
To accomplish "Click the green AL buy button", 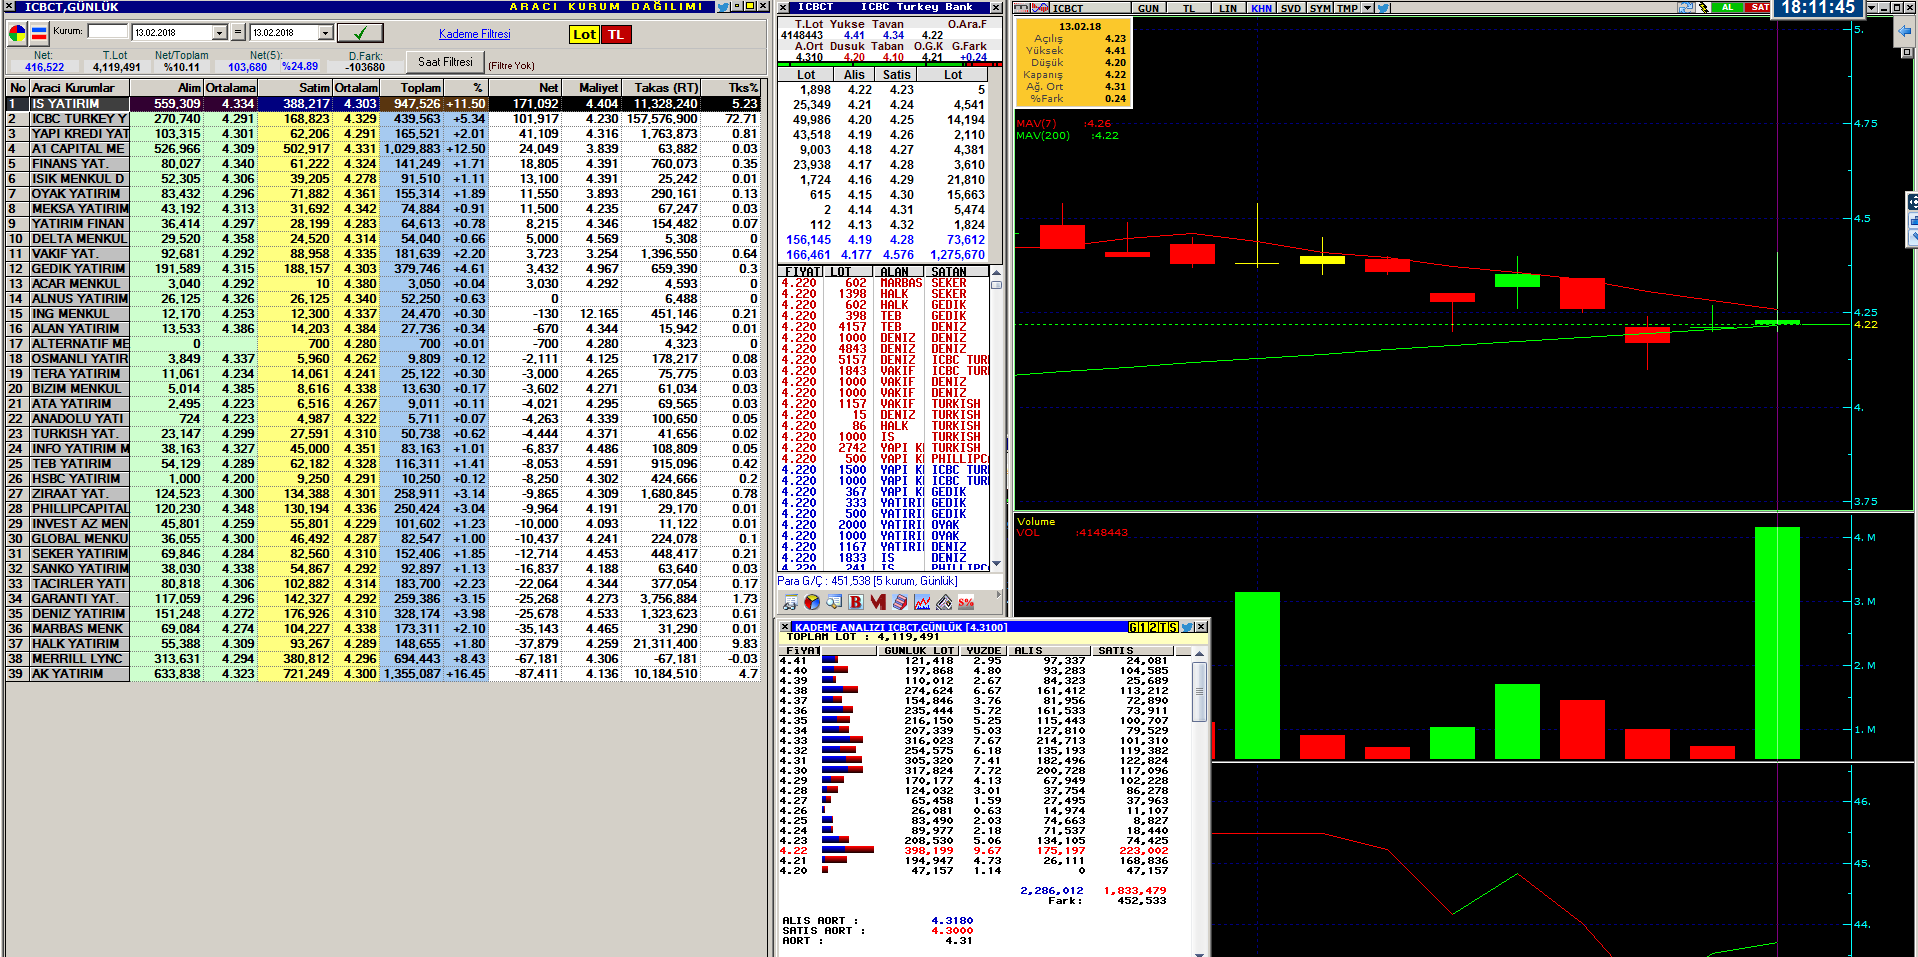I will 1727,7.
